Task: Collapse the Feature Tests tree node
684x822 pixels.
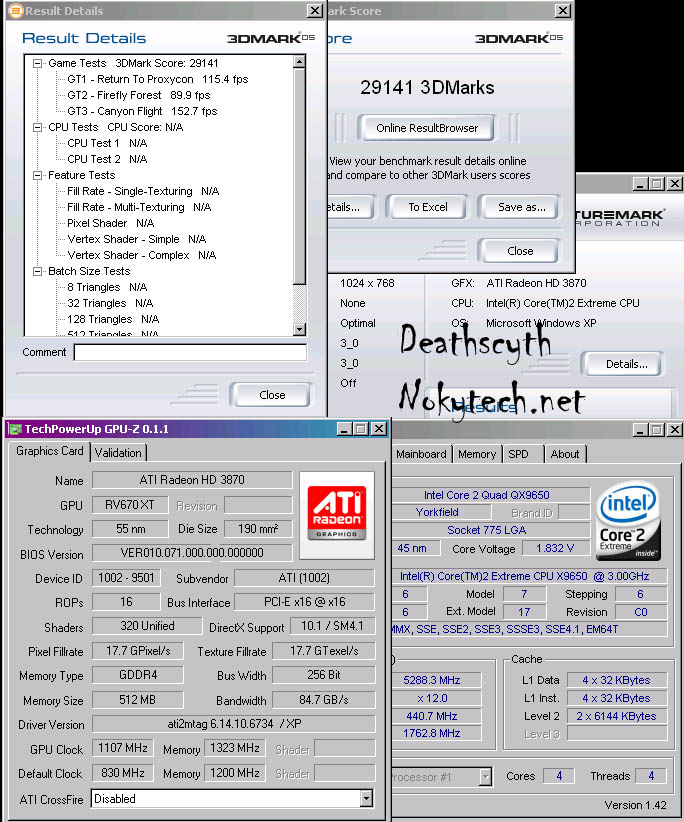Action: [x=37, y=176]
